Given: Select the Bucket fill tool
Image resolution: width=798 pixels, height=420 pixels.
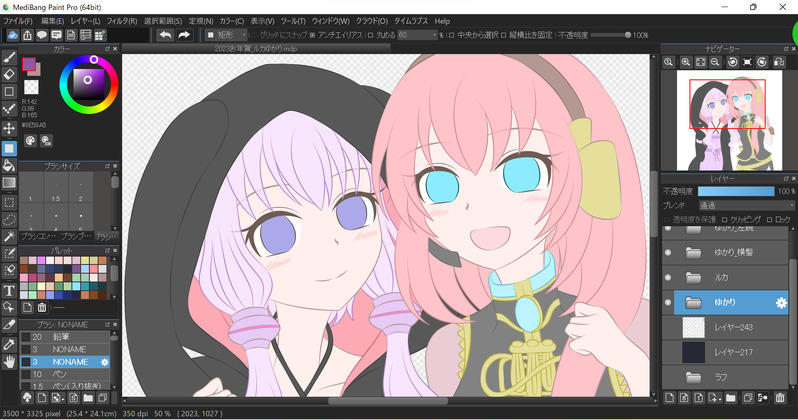Looking at the screenshot, I should click(9, 165).
